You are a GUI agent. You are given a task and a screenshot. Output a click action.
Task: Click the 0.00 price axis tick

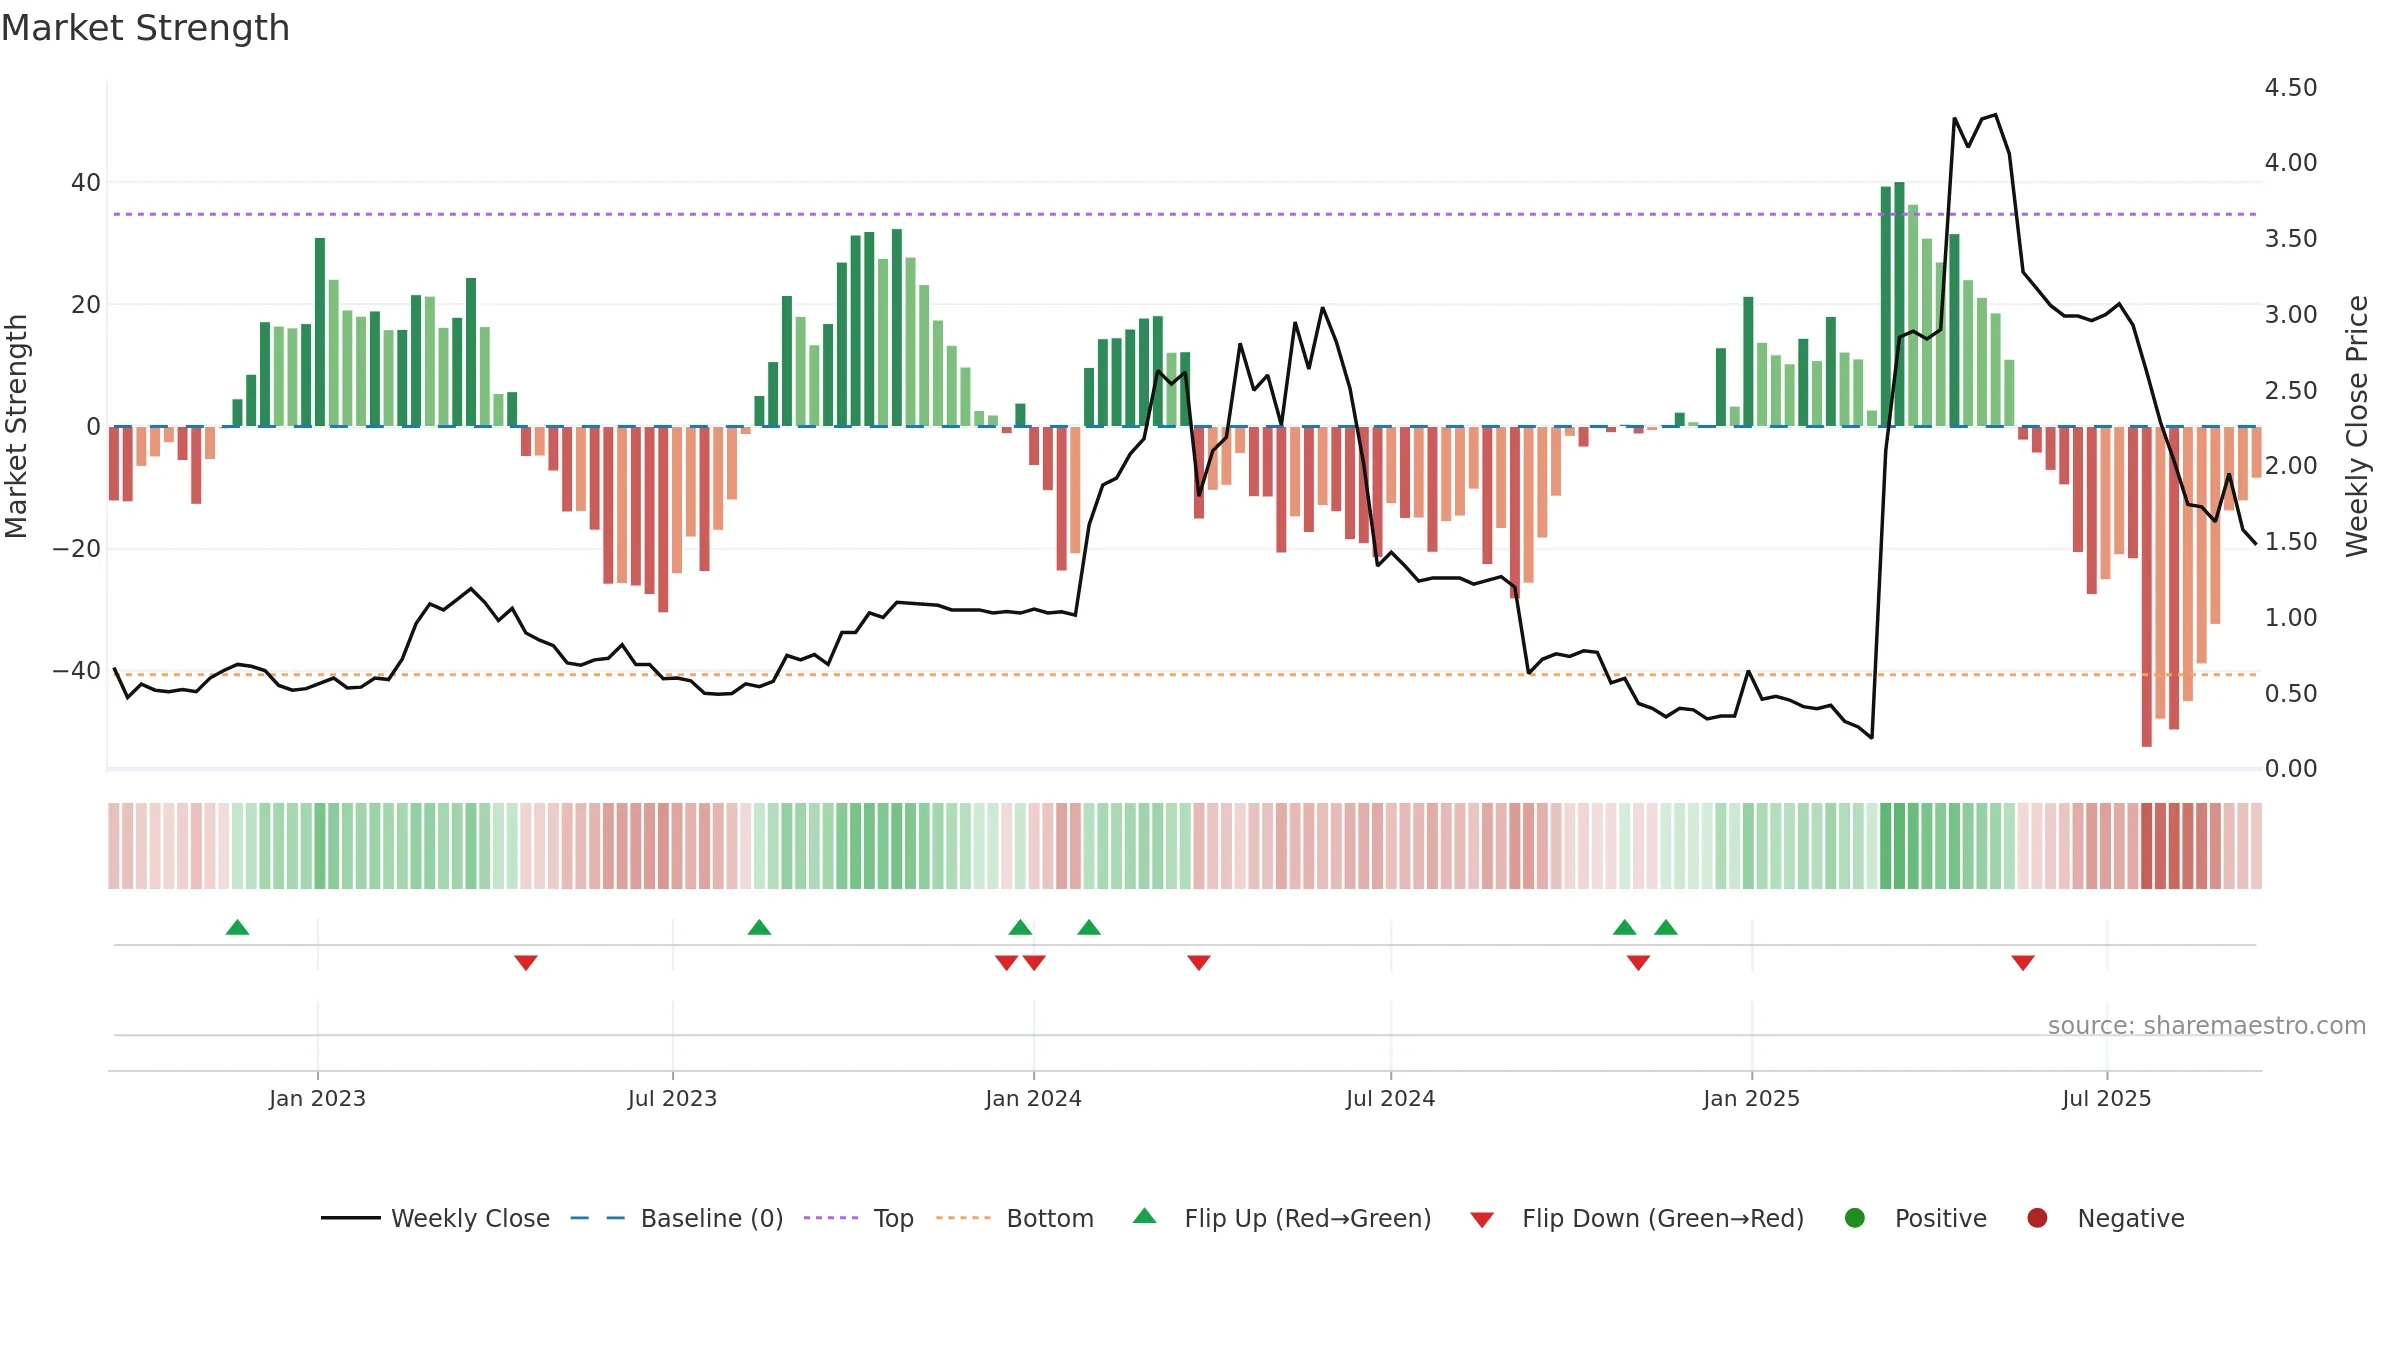pyautogui.click(x=2291, y=769)
